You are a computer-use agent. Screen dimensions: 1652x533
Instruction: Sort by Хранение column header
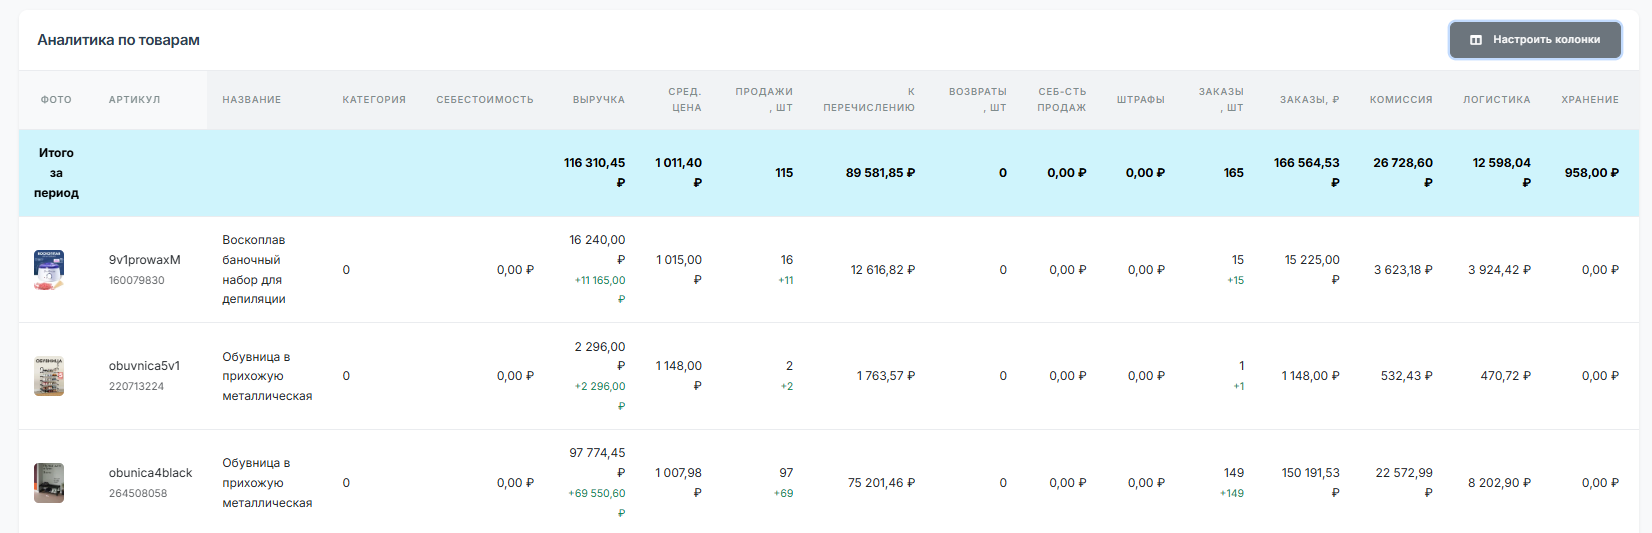coord(1589,100)
